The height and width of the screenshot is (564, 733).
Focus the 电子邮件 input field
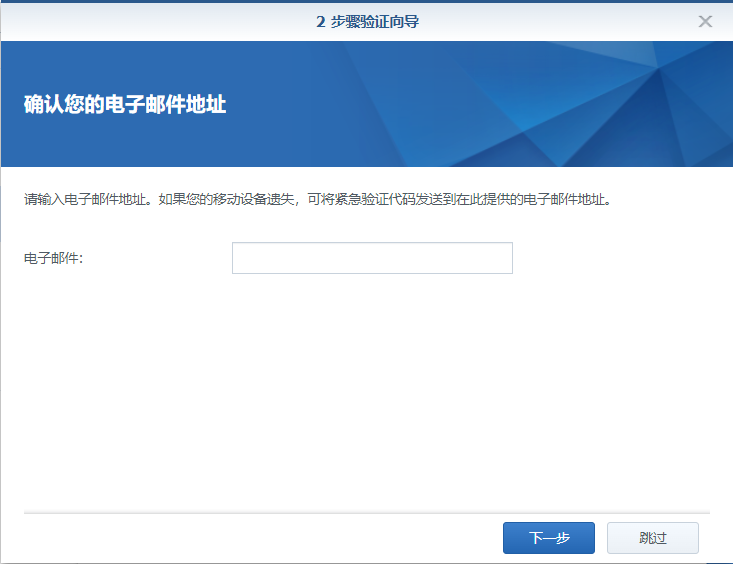tap(372, 258)
